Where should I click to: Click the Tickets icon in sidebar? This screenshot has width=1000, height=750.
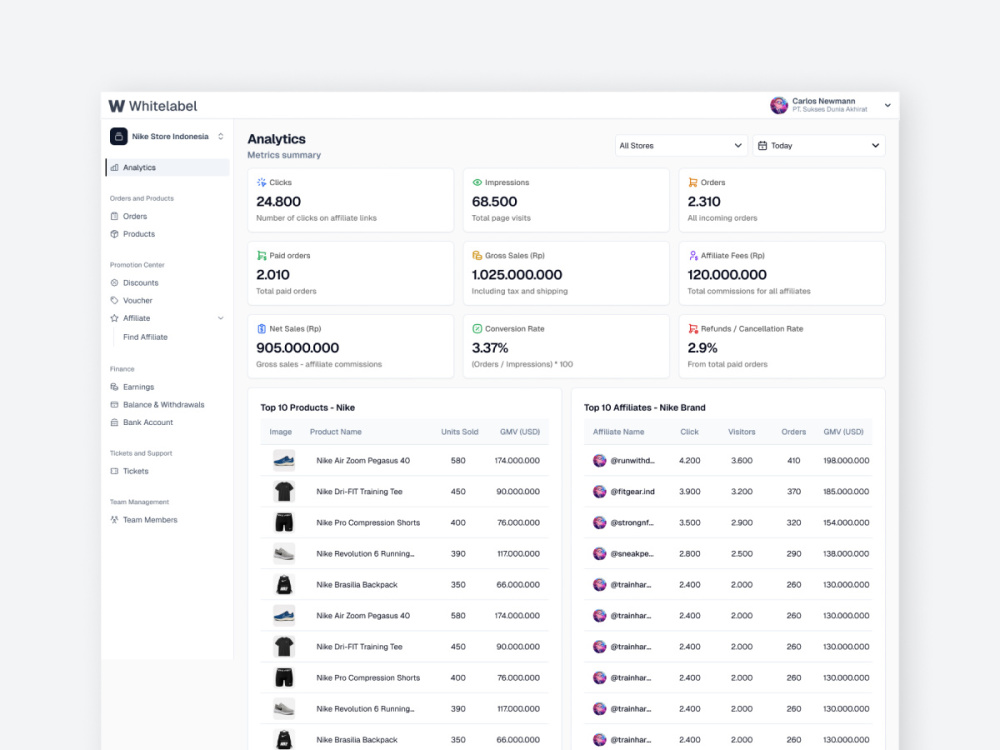(x=114, y=471)
